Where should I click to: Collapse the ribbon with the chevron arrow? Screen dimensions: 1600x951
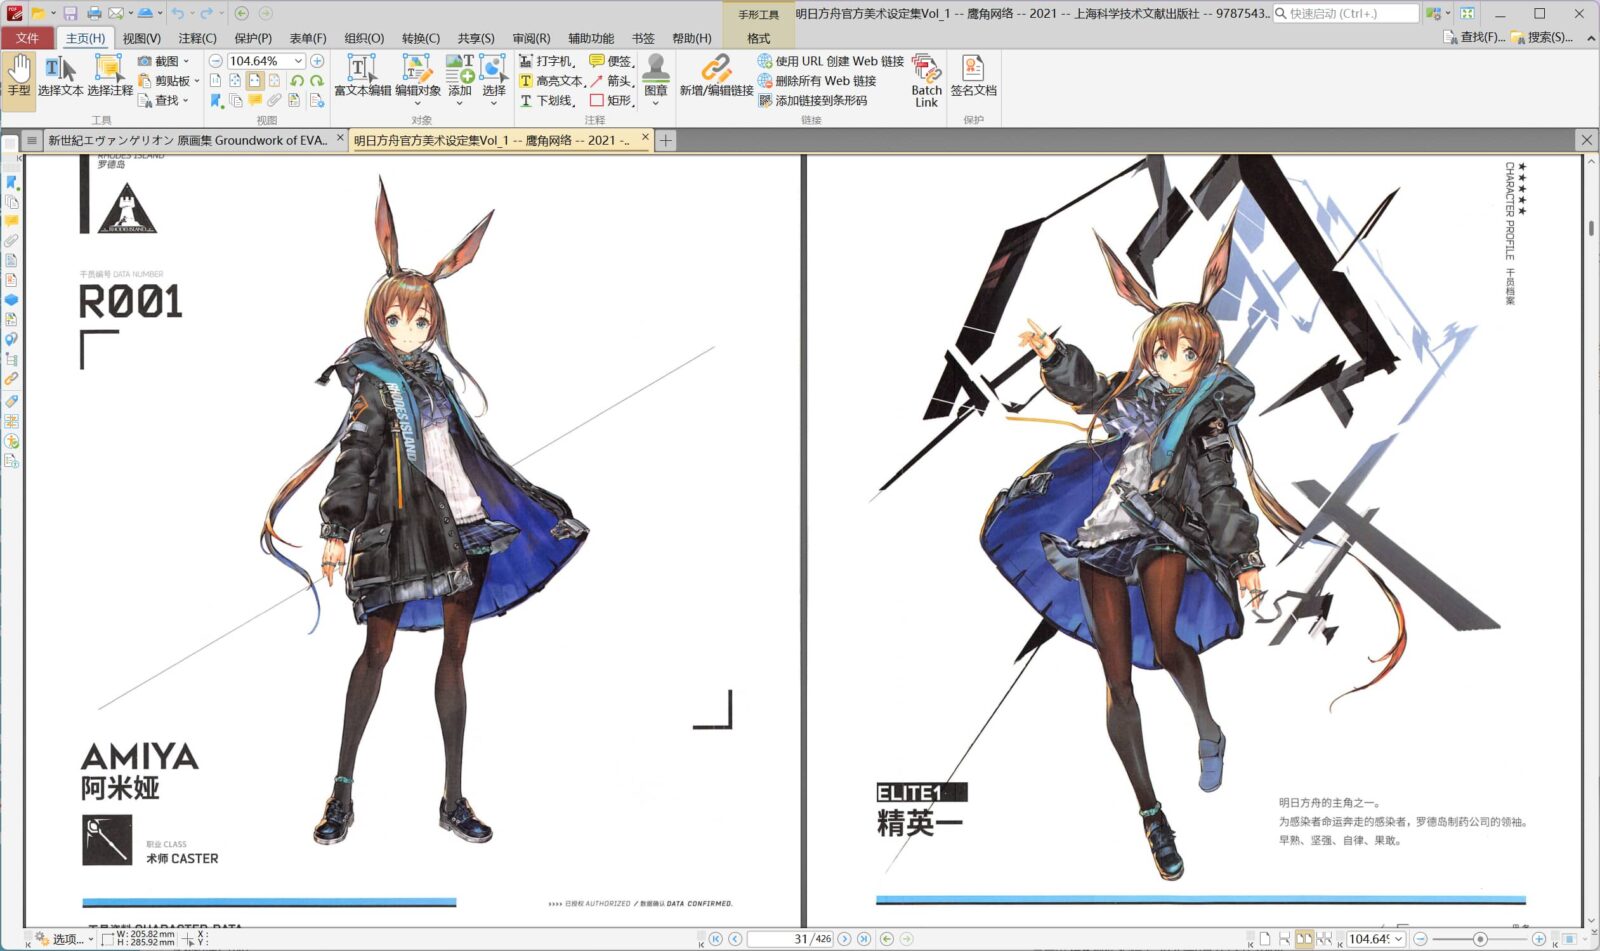click(1591, 38)
